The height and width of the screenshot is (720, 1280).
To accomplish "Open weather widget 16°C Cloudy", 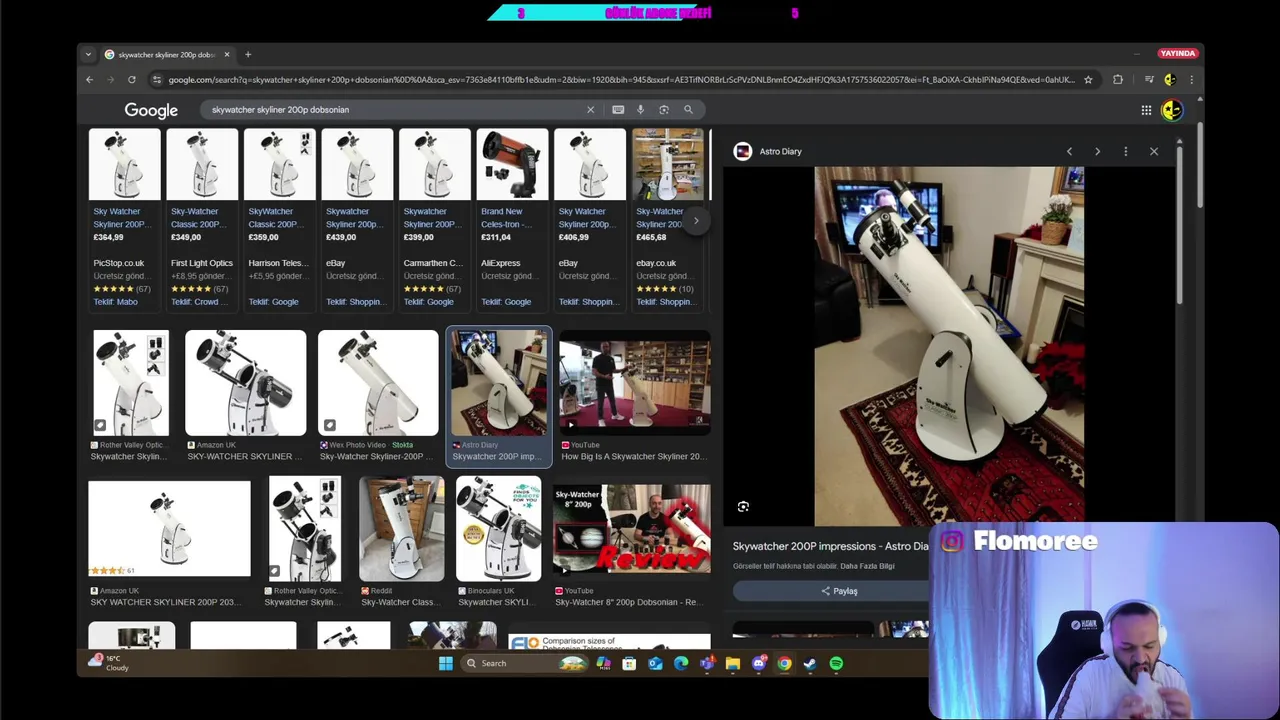I will 108,663.
